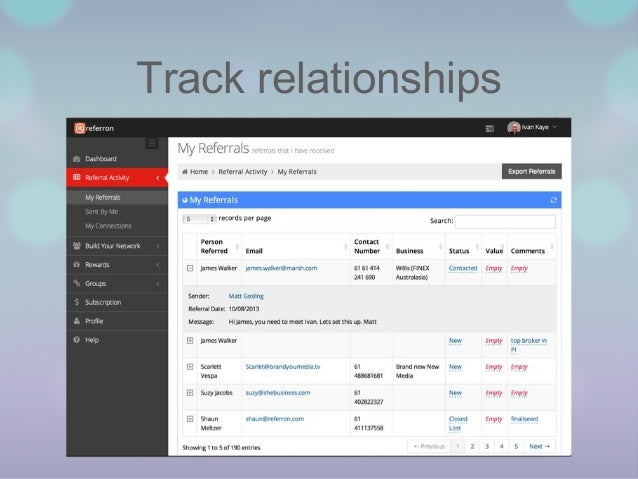Open the Profile menu item
Screen dimensions: 638x479
click(117, 321)
